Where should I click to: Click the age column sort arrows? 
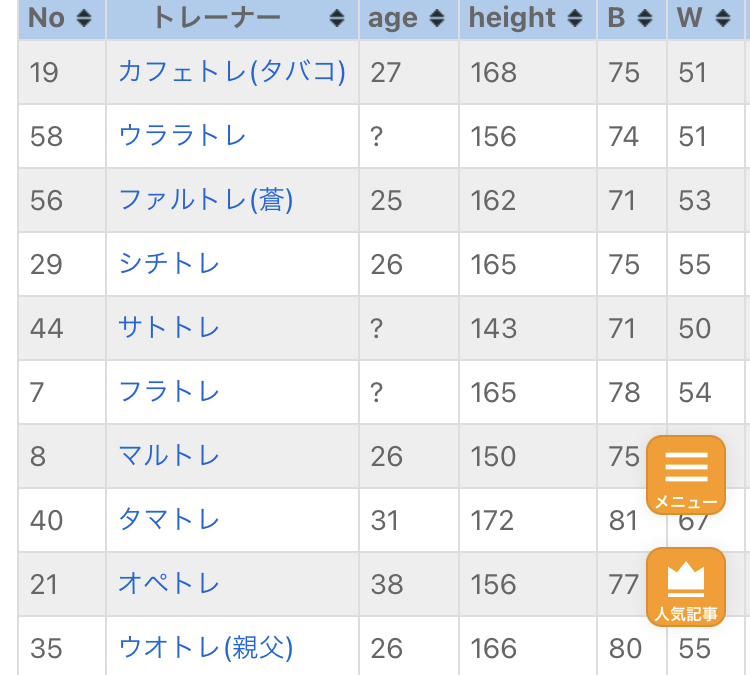[x=437, y=18]
